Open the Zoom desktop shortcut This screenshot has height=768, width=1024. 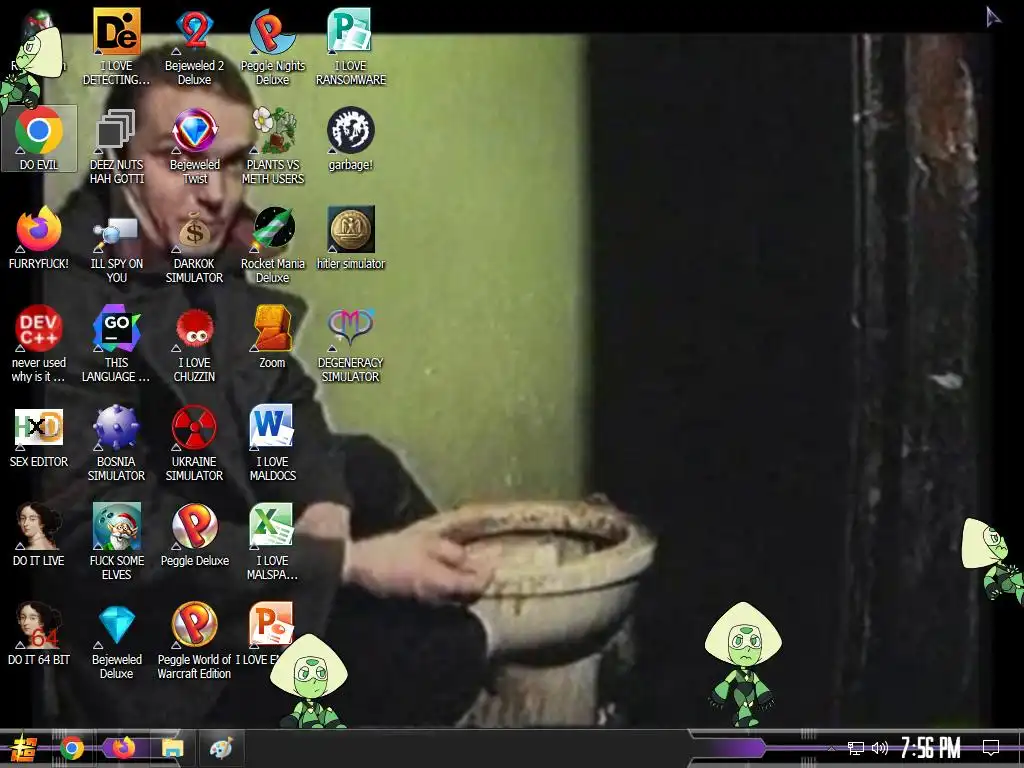click(x=272, y=328)
